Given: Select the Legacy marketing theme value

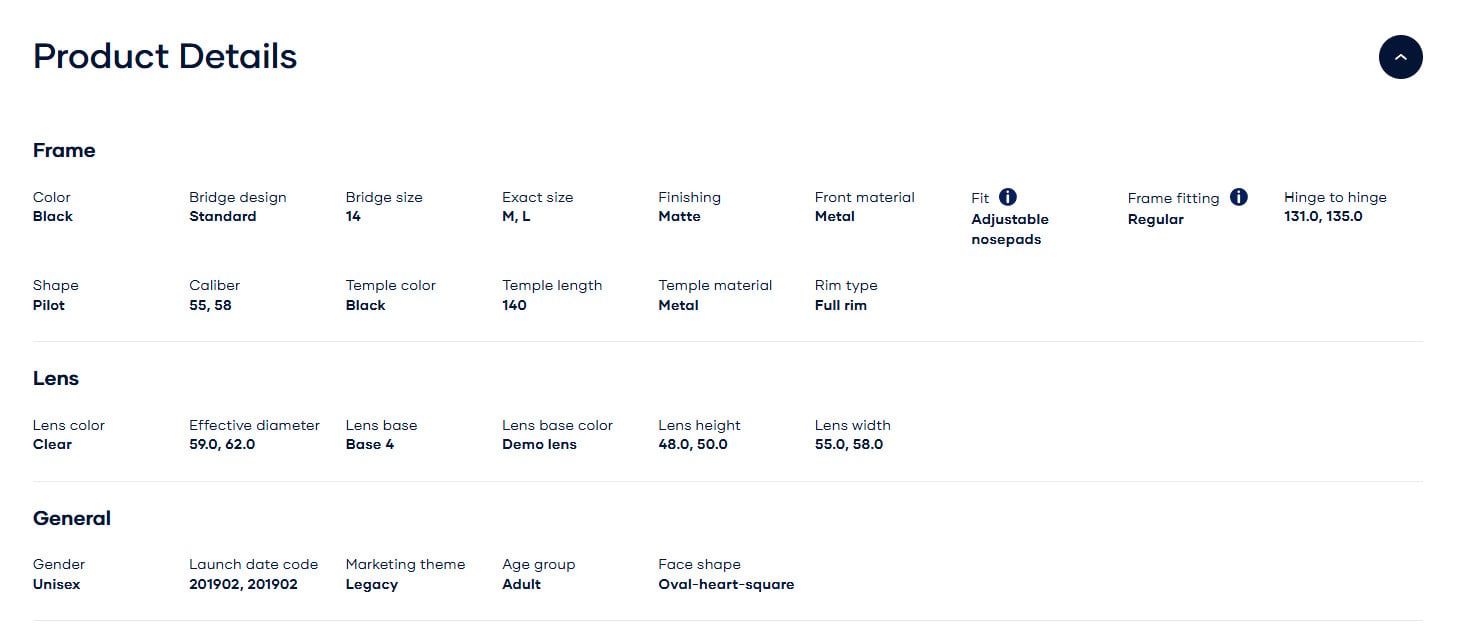Looking at the screenshot, I should click(x=372, y=584).
